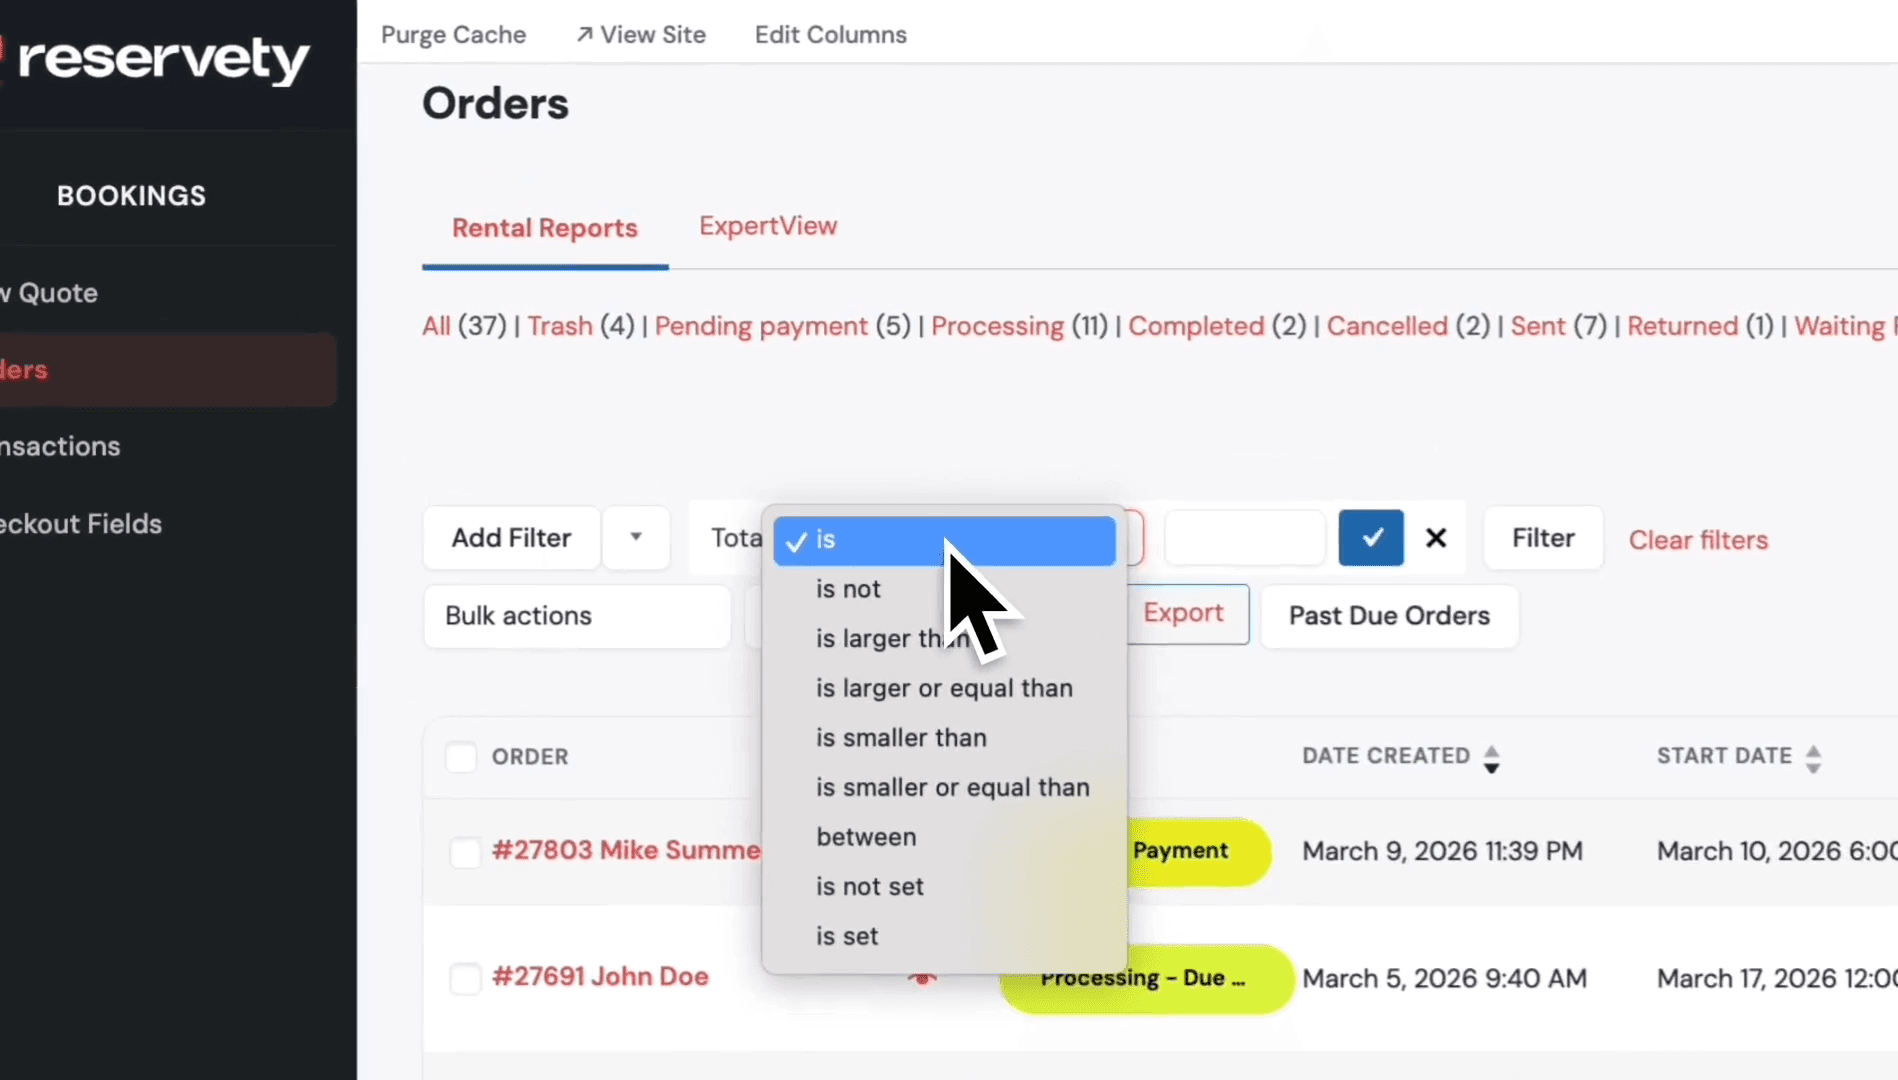Screen dimensions: 1898x1080
Task: Check the box for order #27691
Action: click(465, 978)
